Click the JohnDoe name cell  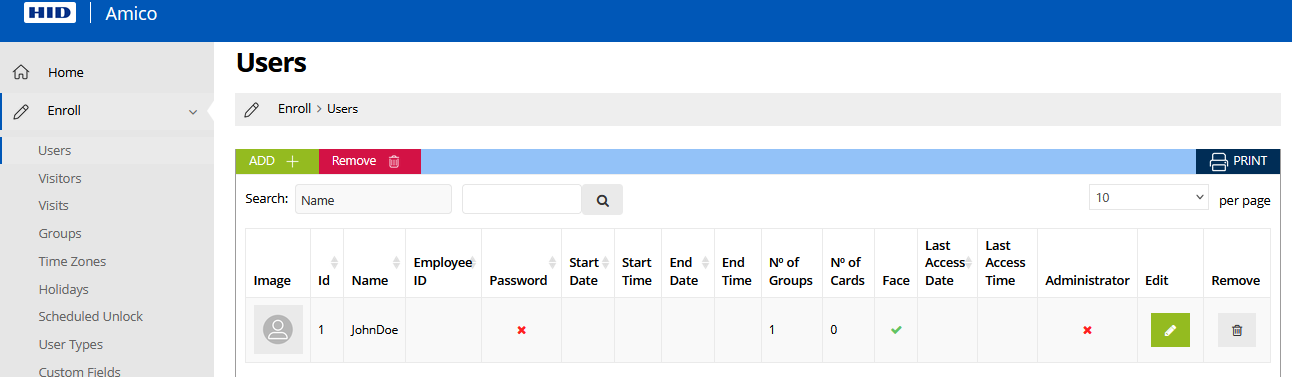(x=374, y=330)
